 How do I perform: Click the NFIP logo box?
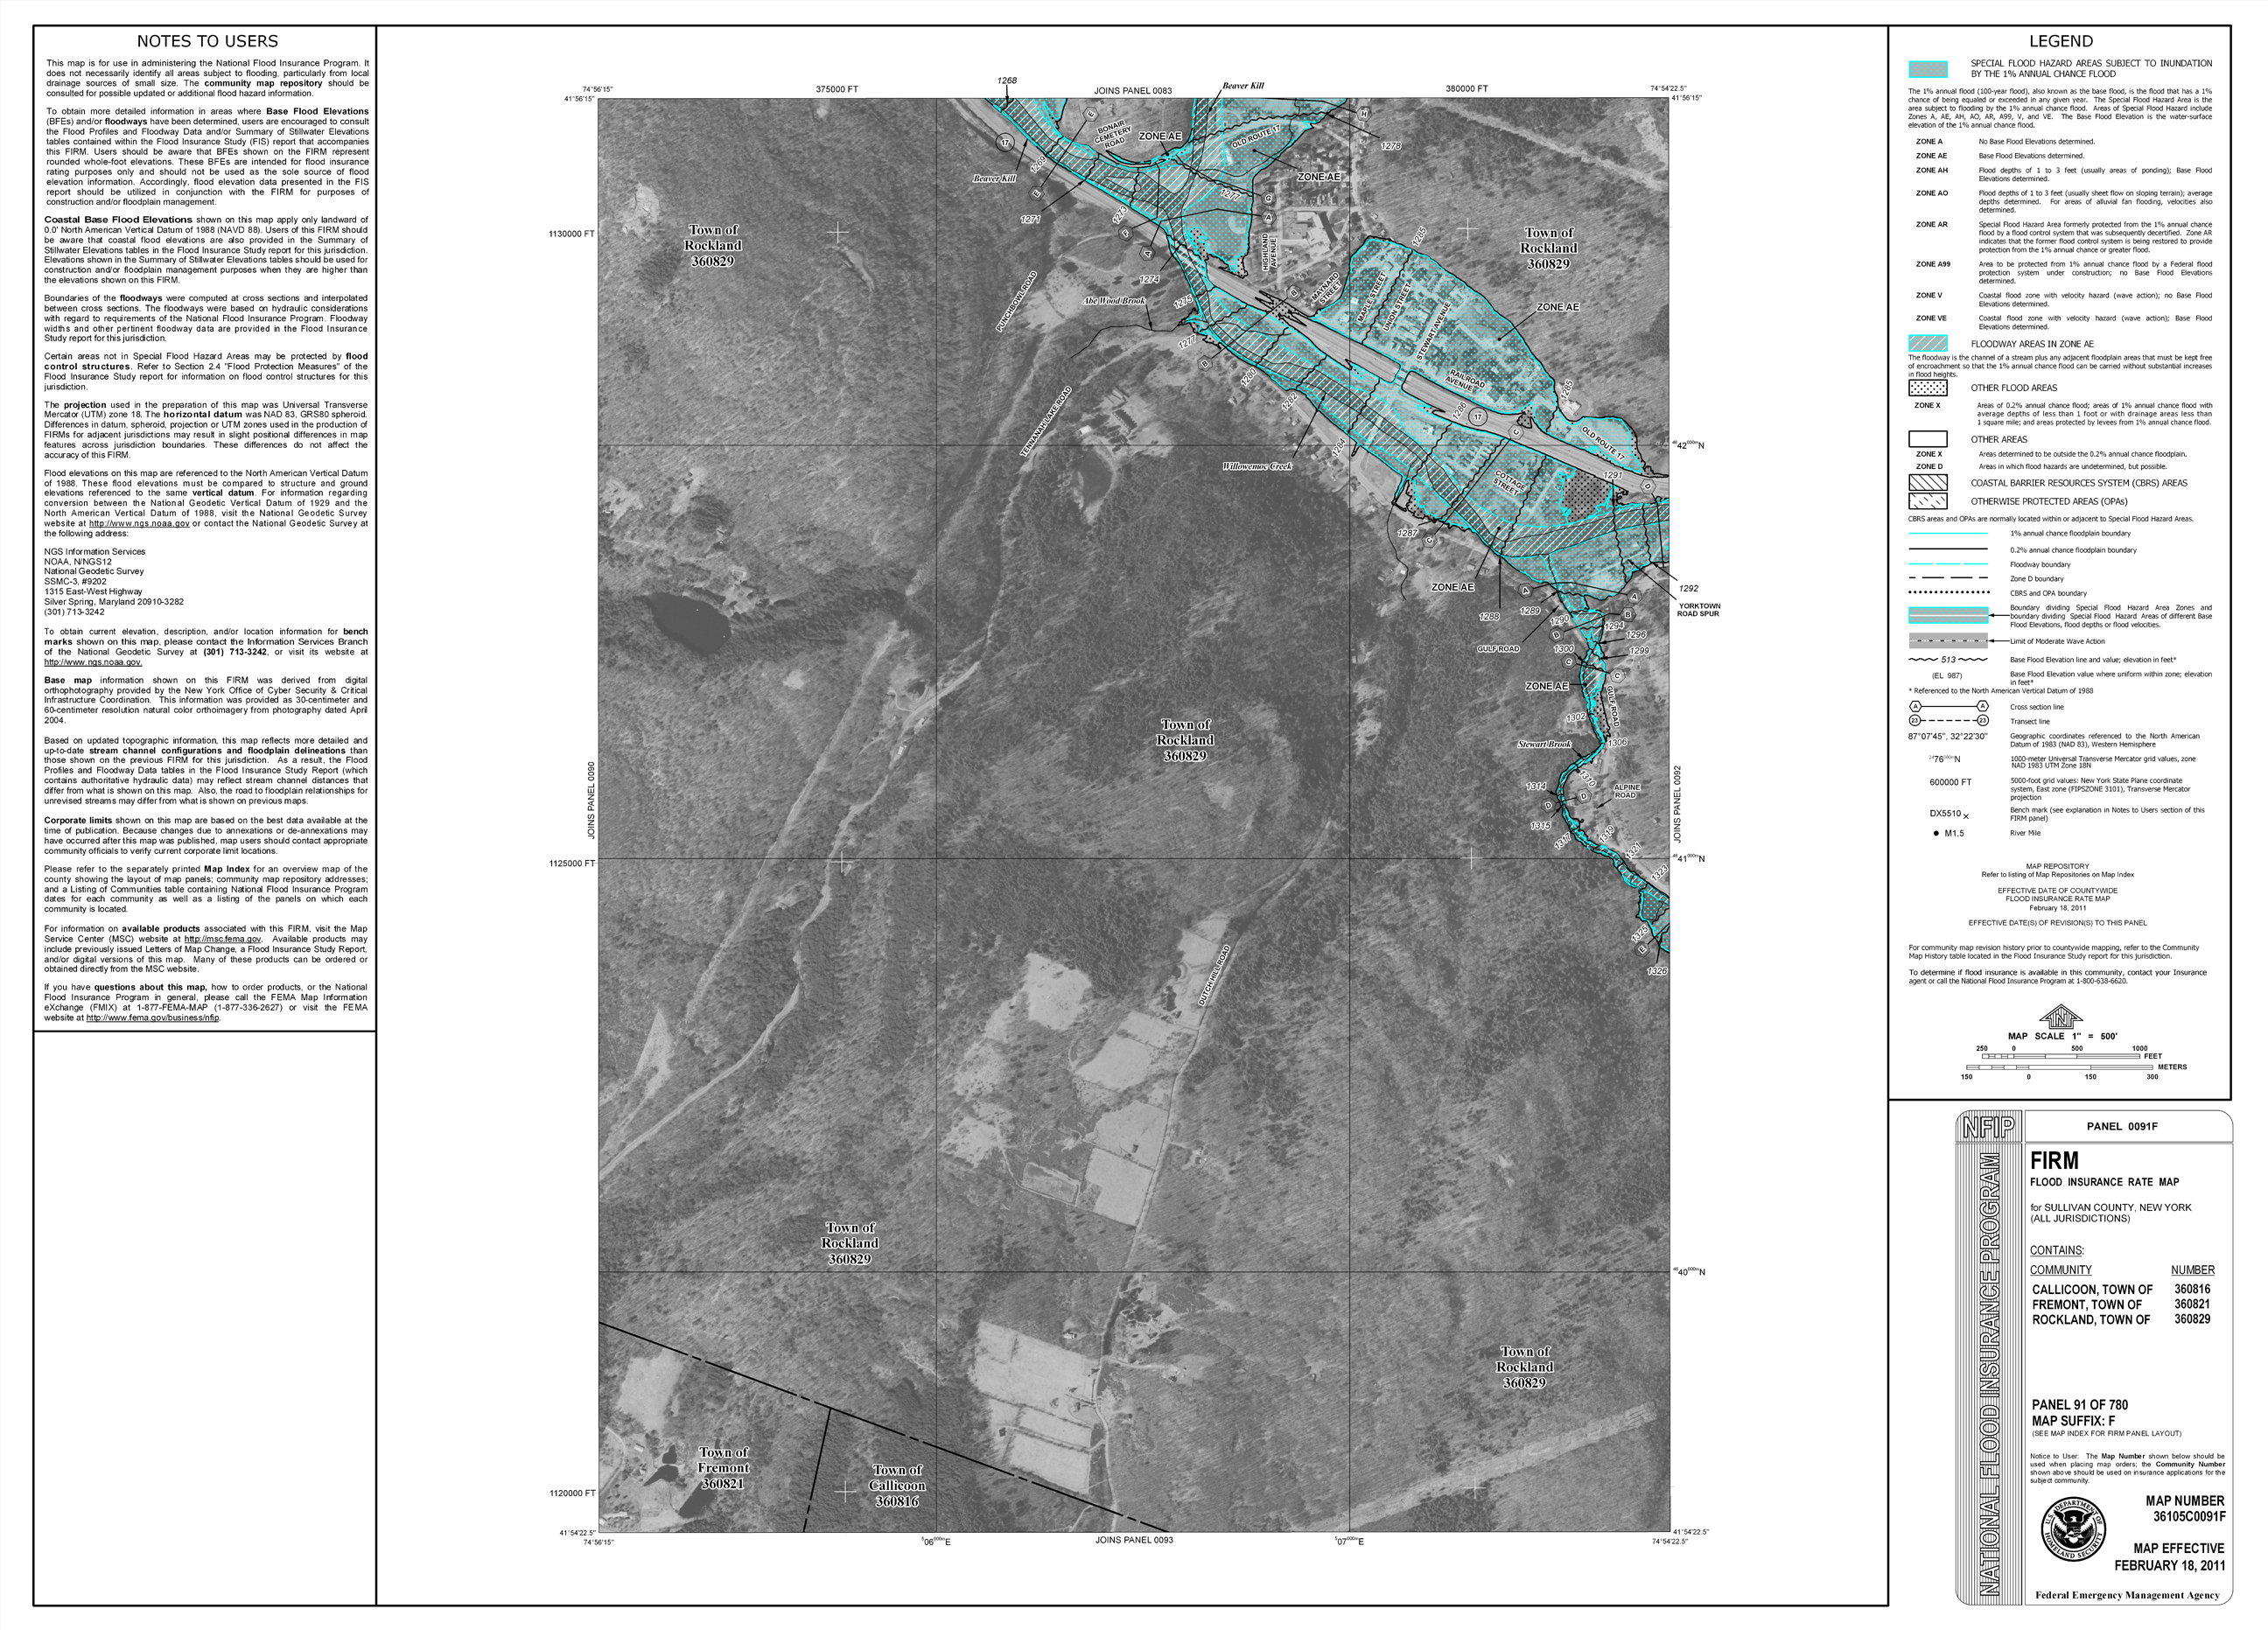[x=1988, y=1127]
